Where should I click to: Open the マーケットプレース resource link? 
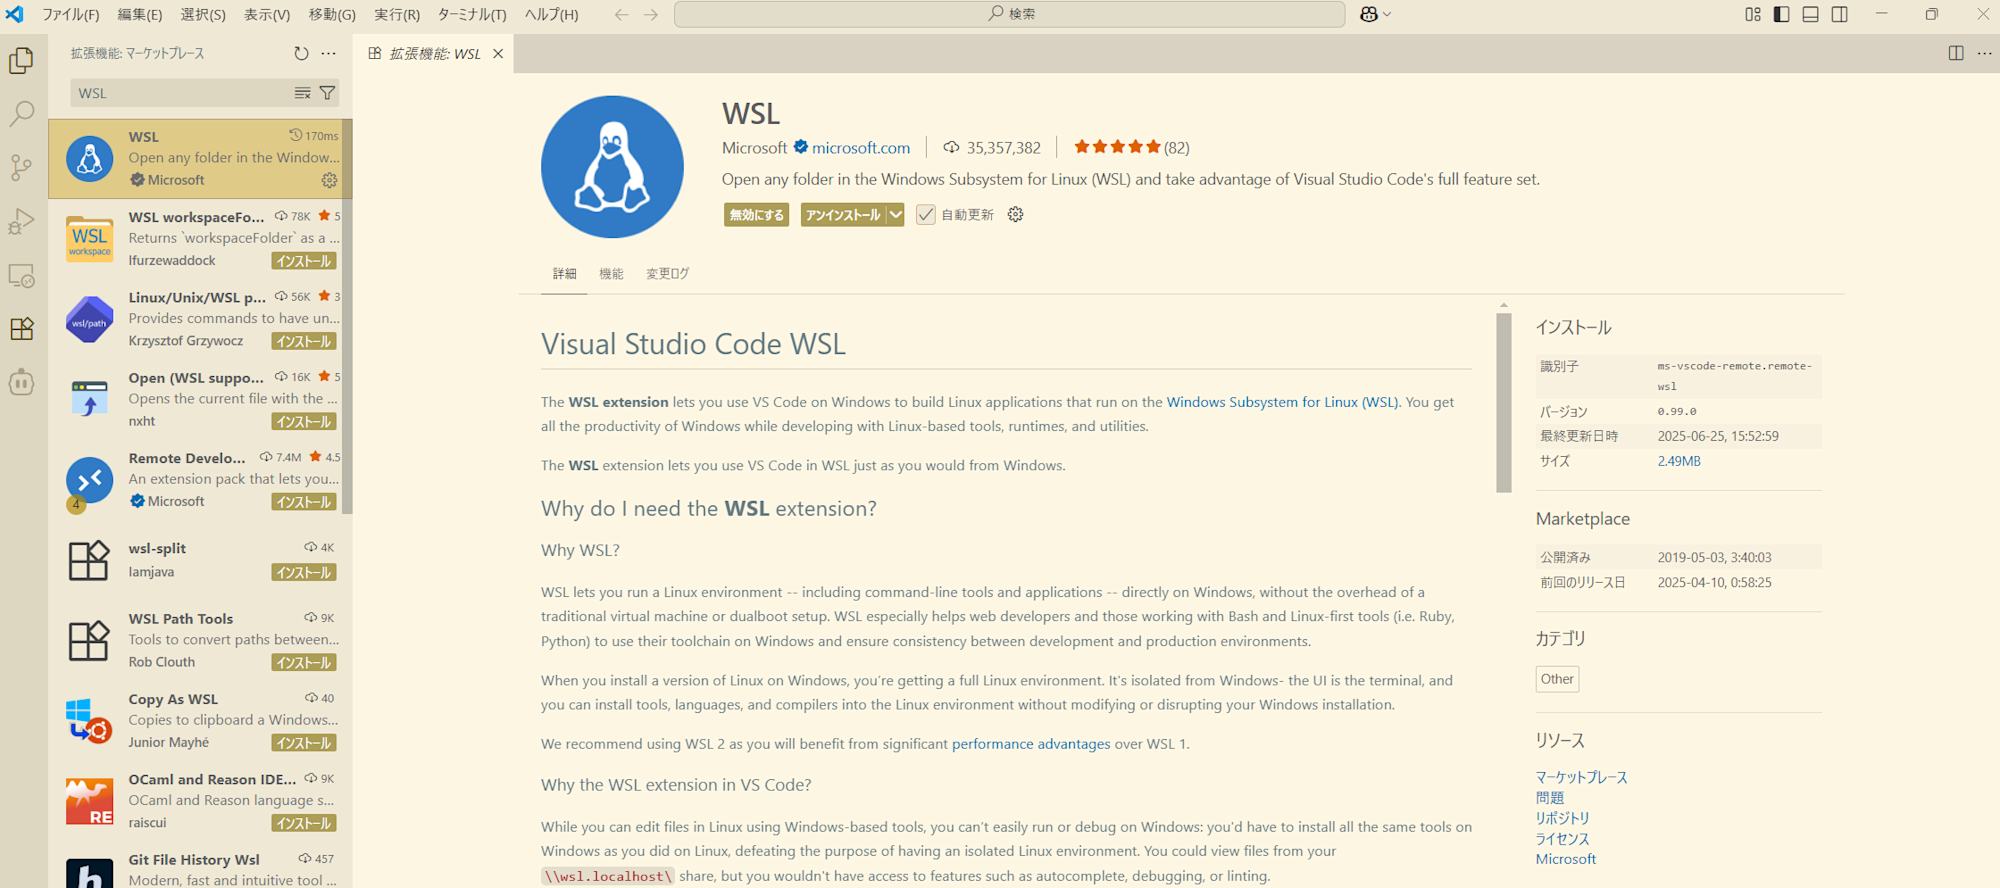tap(1582, 777)
